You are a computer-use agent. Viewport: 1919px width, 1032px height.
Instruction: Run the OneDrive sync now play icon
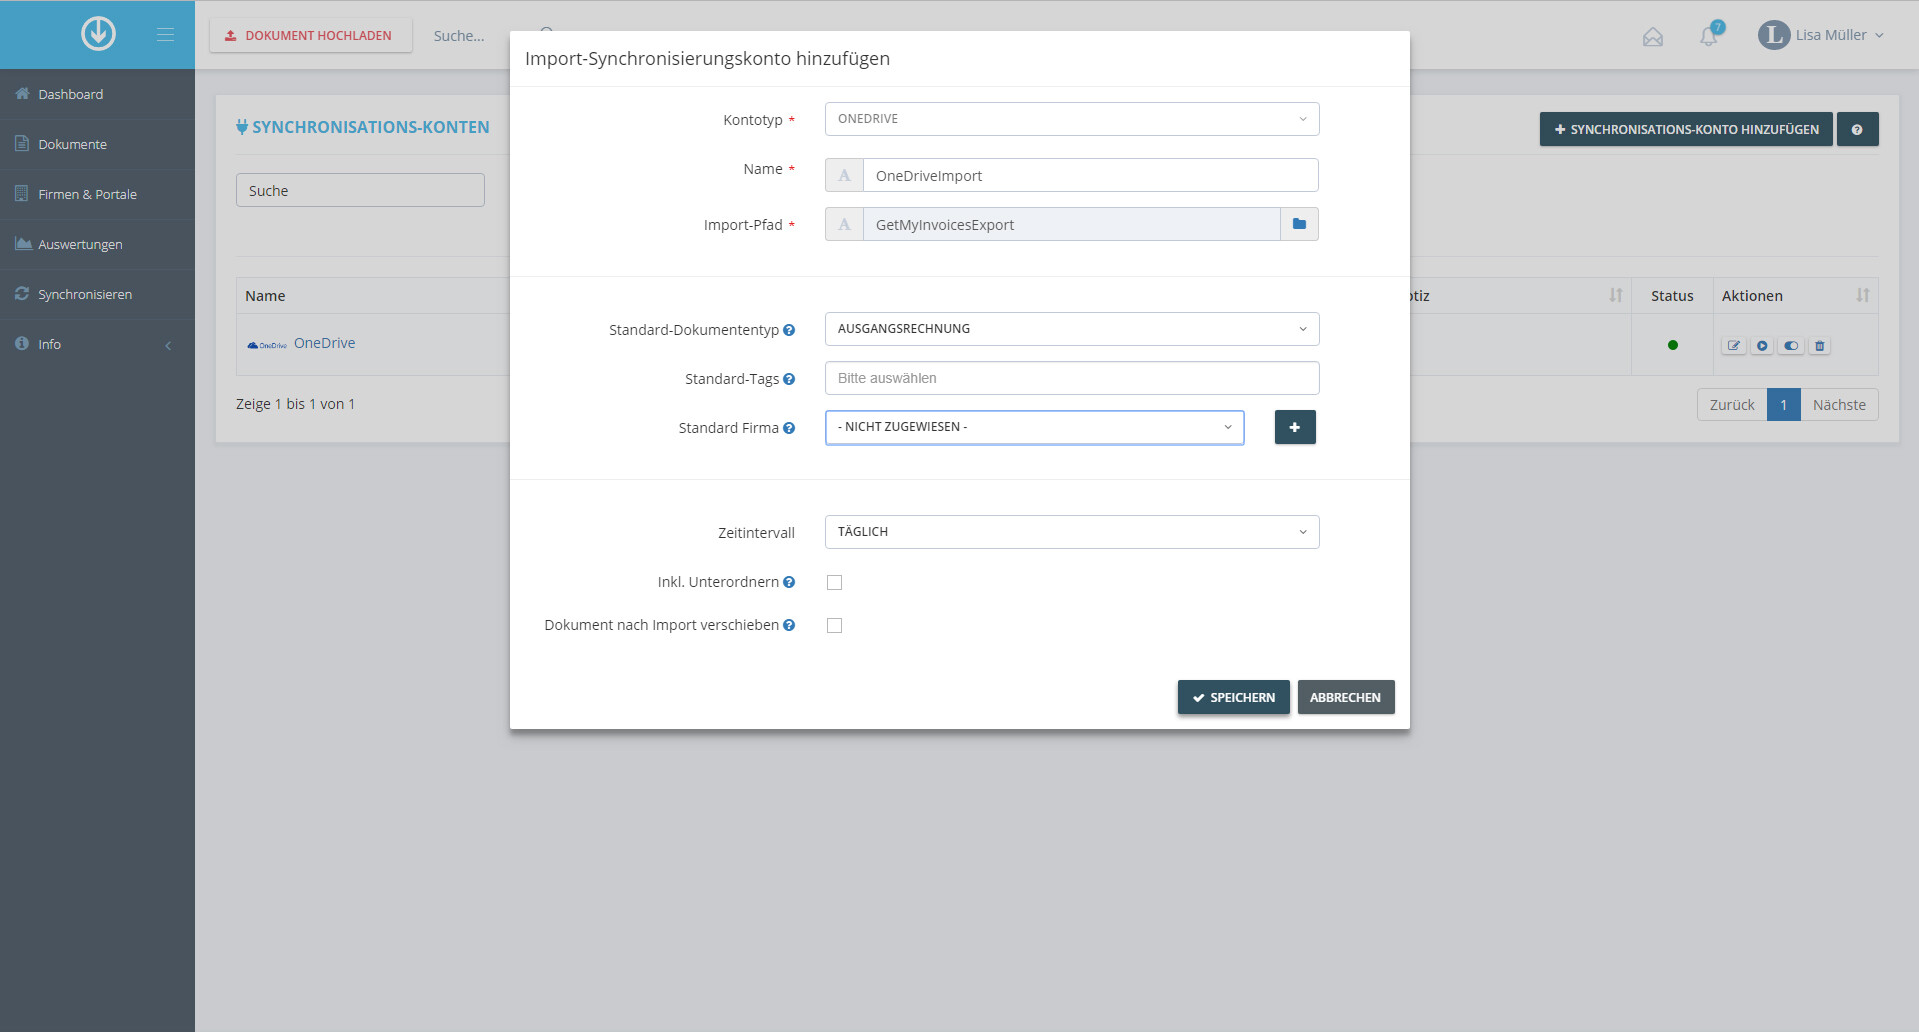click(x=1762, y=346)
